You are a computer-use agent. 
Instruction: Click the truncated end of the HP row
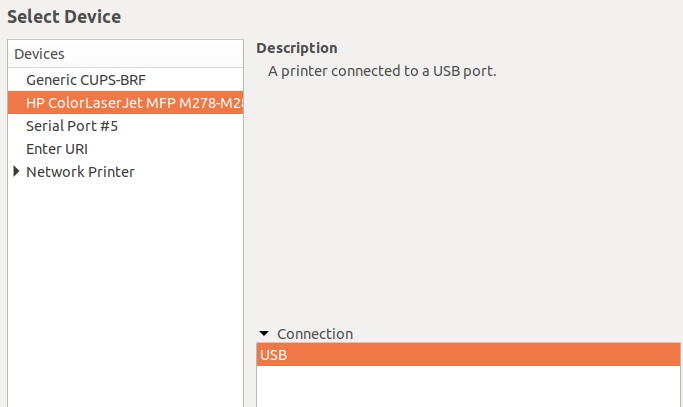point(236,102)
